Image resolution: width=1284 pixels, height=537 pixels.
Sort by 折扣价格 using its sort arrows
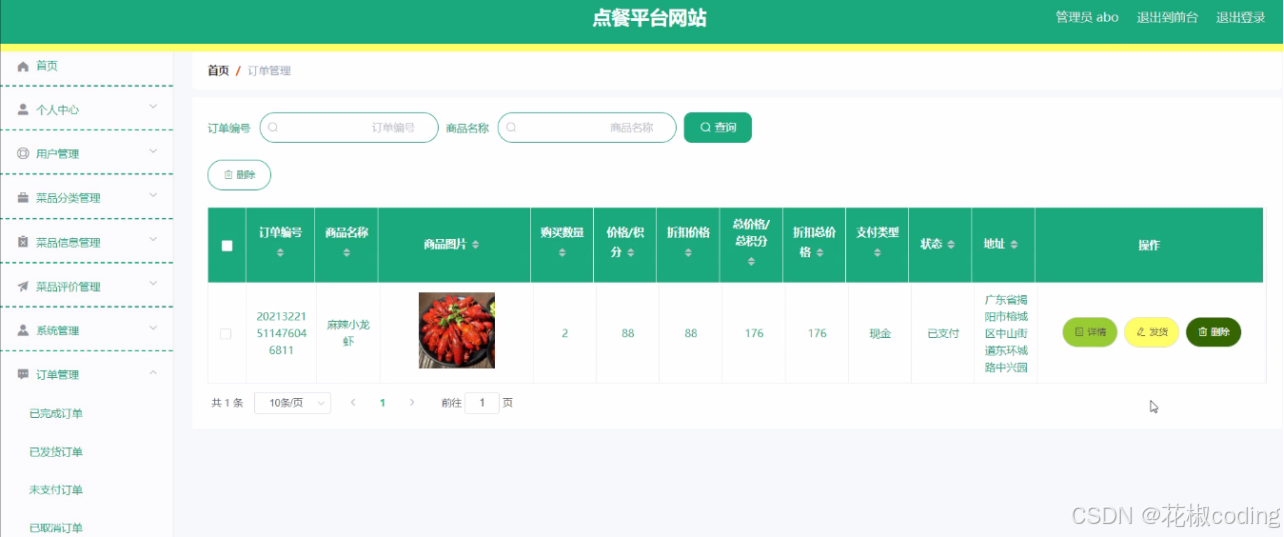pos(688,253)
